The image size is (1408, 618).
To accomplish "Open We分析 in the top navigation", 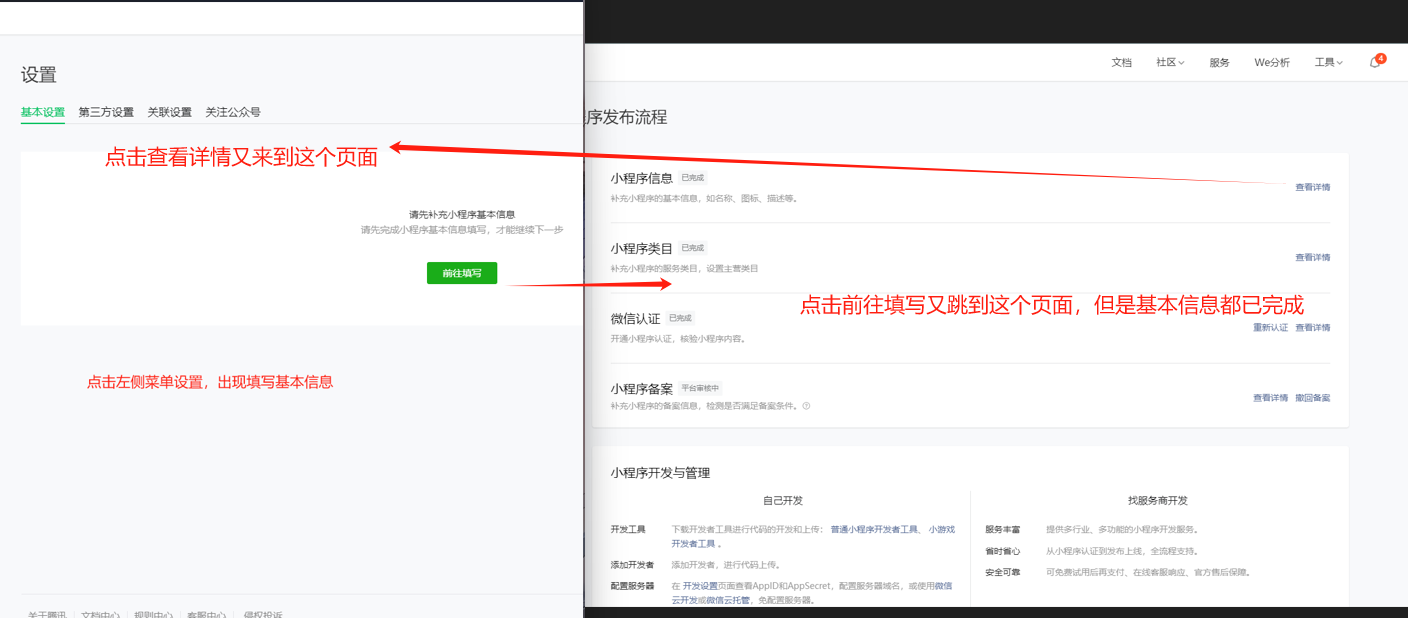I will [1272, 62].
